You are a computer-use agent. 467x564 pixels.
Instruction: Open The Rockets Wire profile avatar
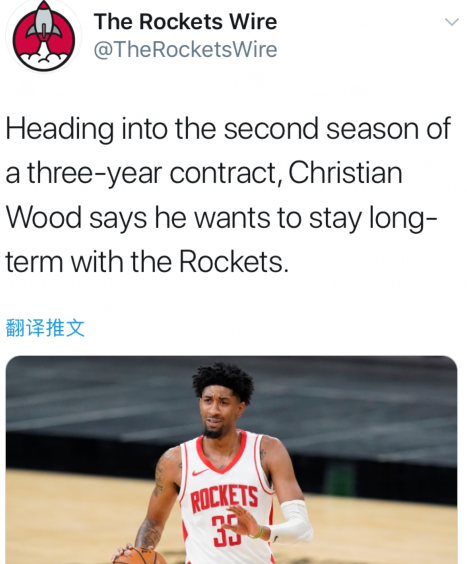click(x=44, y=36)
